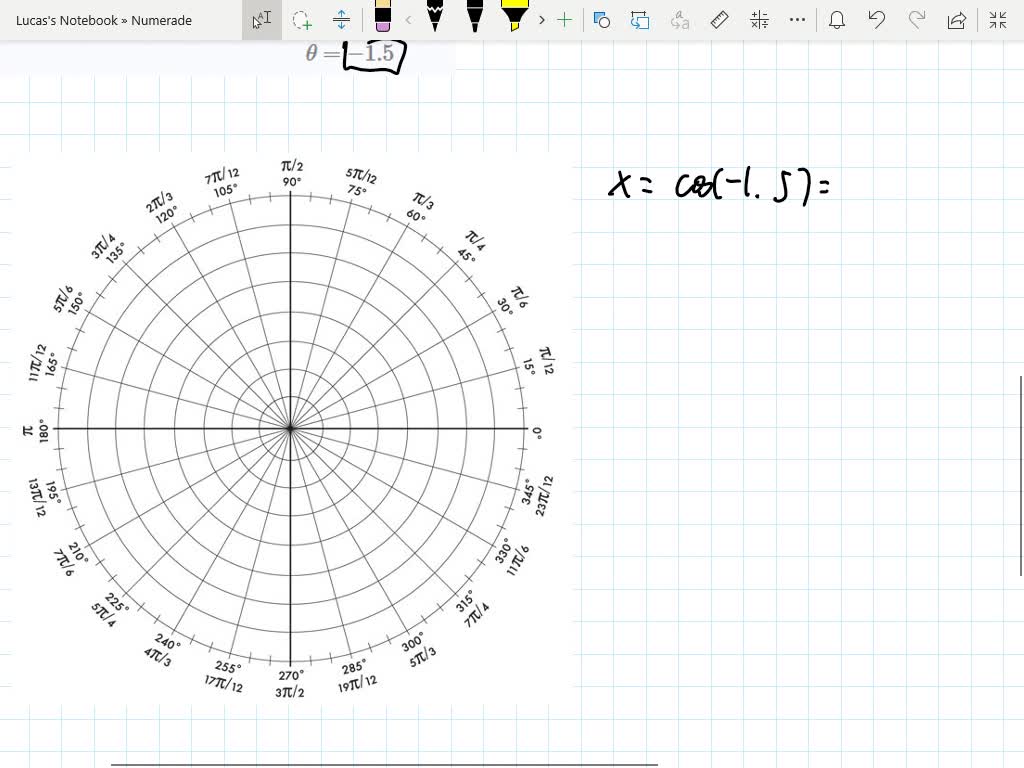Select the text/type tool
The image size is (1024, 768).
pos(263,20)
